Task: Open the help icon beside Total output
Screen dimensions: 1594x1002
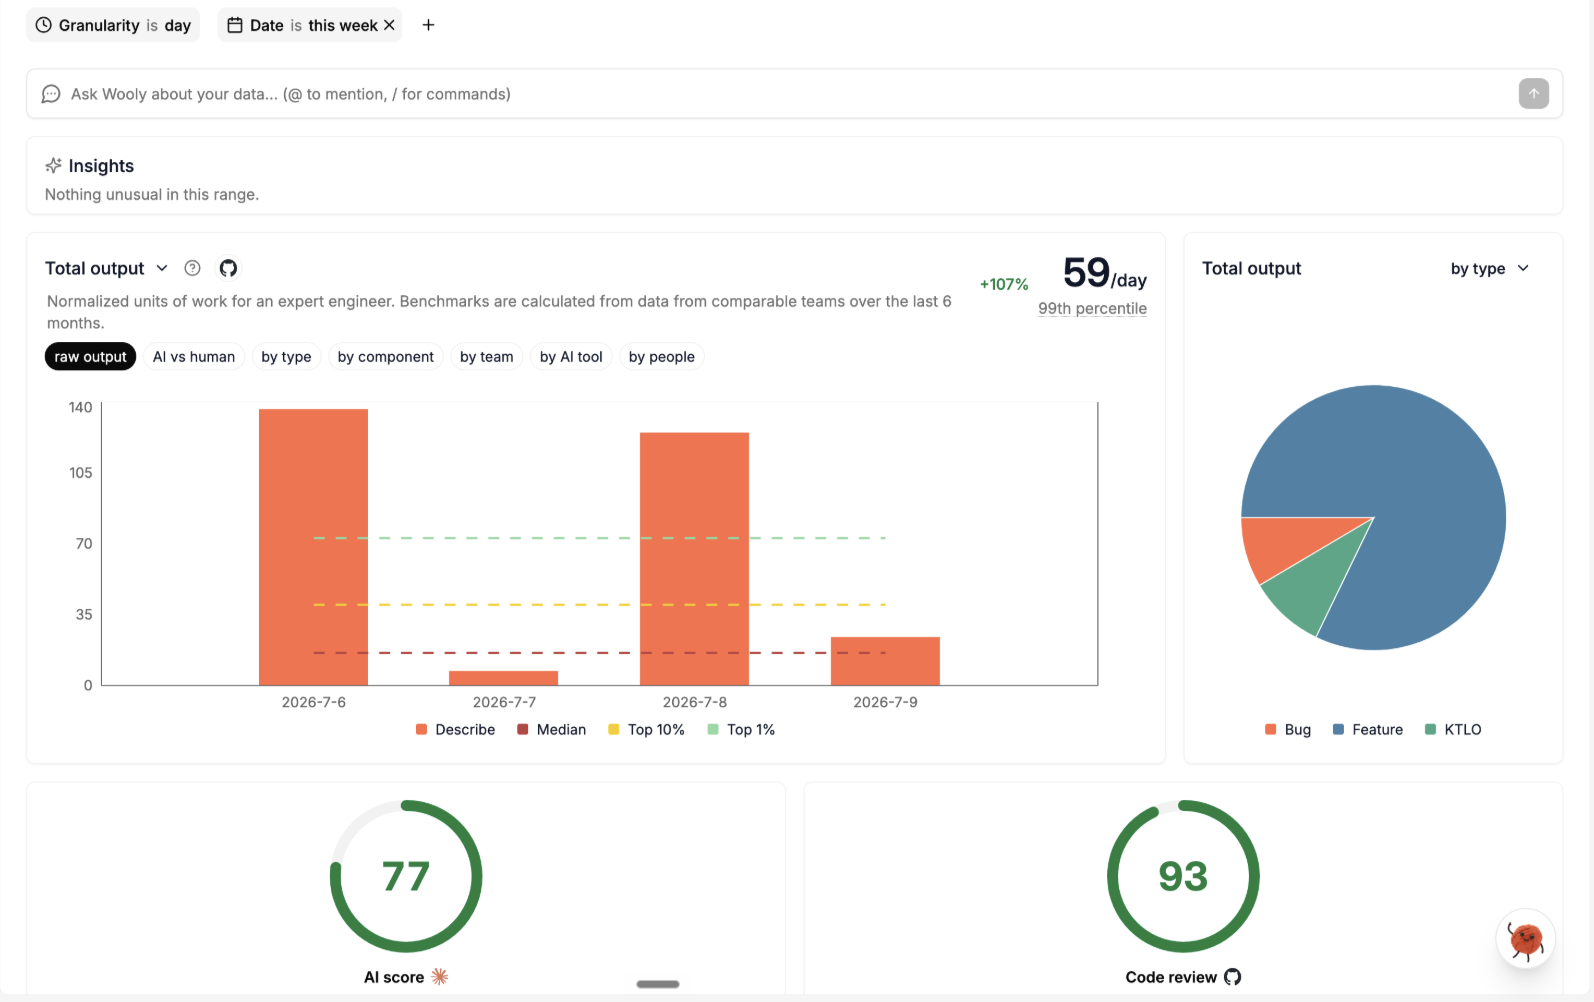Action: [193, 268]
